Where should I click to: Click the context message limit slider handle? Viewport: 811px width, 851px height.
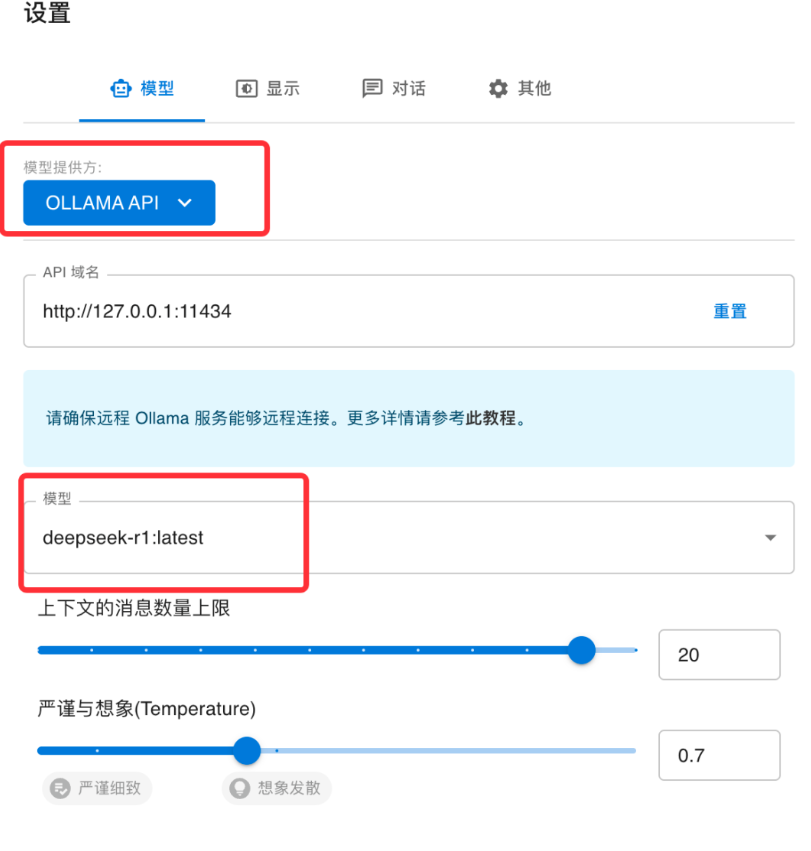click(x=581, y=650)
